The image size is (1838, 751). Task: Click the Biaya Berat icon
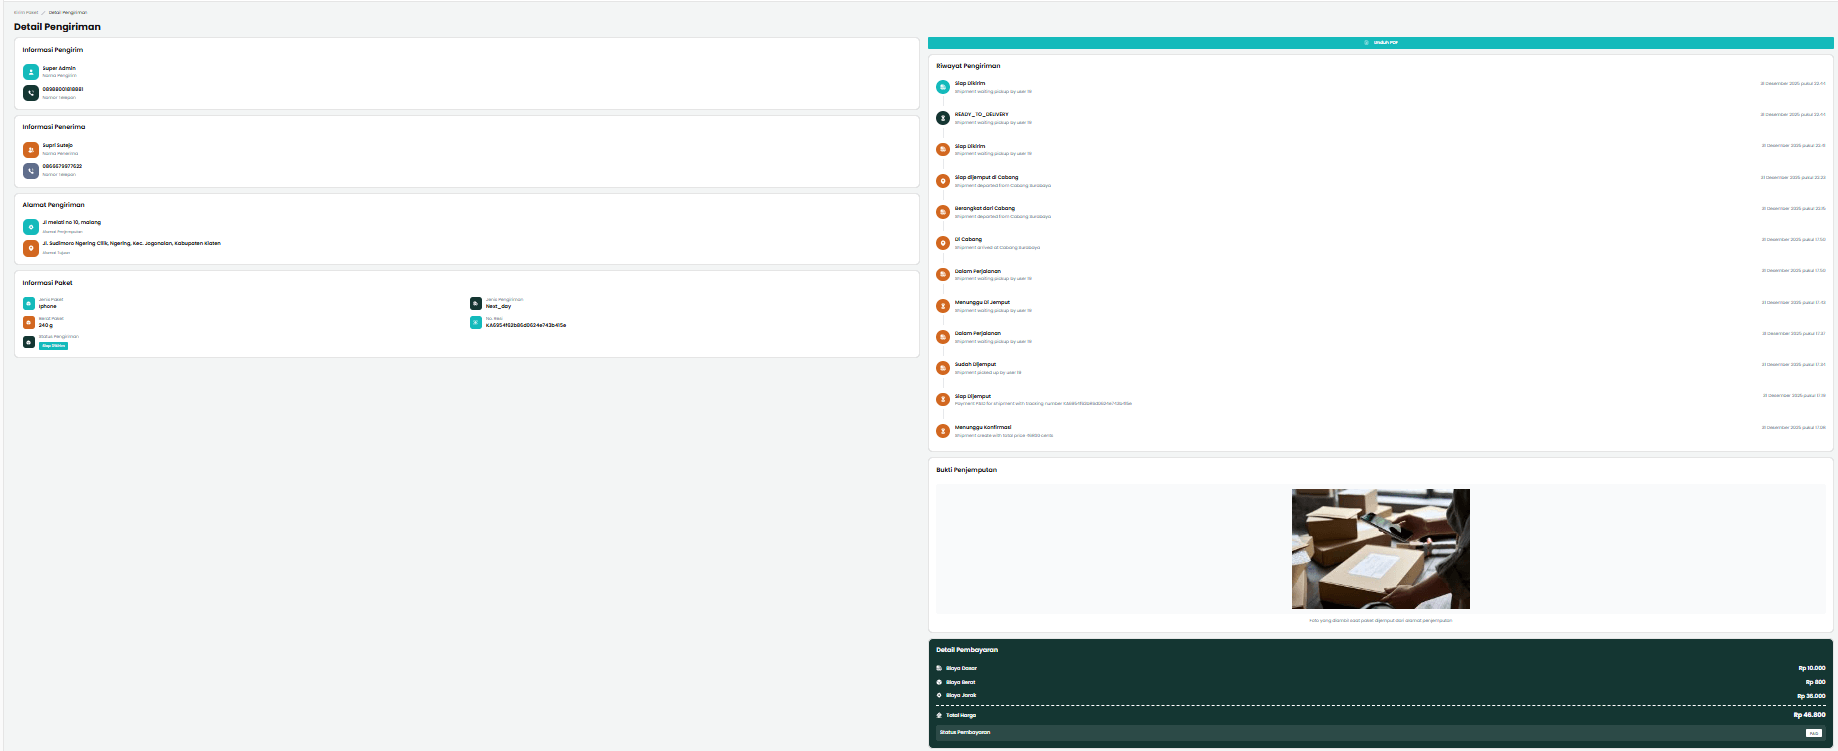pos(939,682)
